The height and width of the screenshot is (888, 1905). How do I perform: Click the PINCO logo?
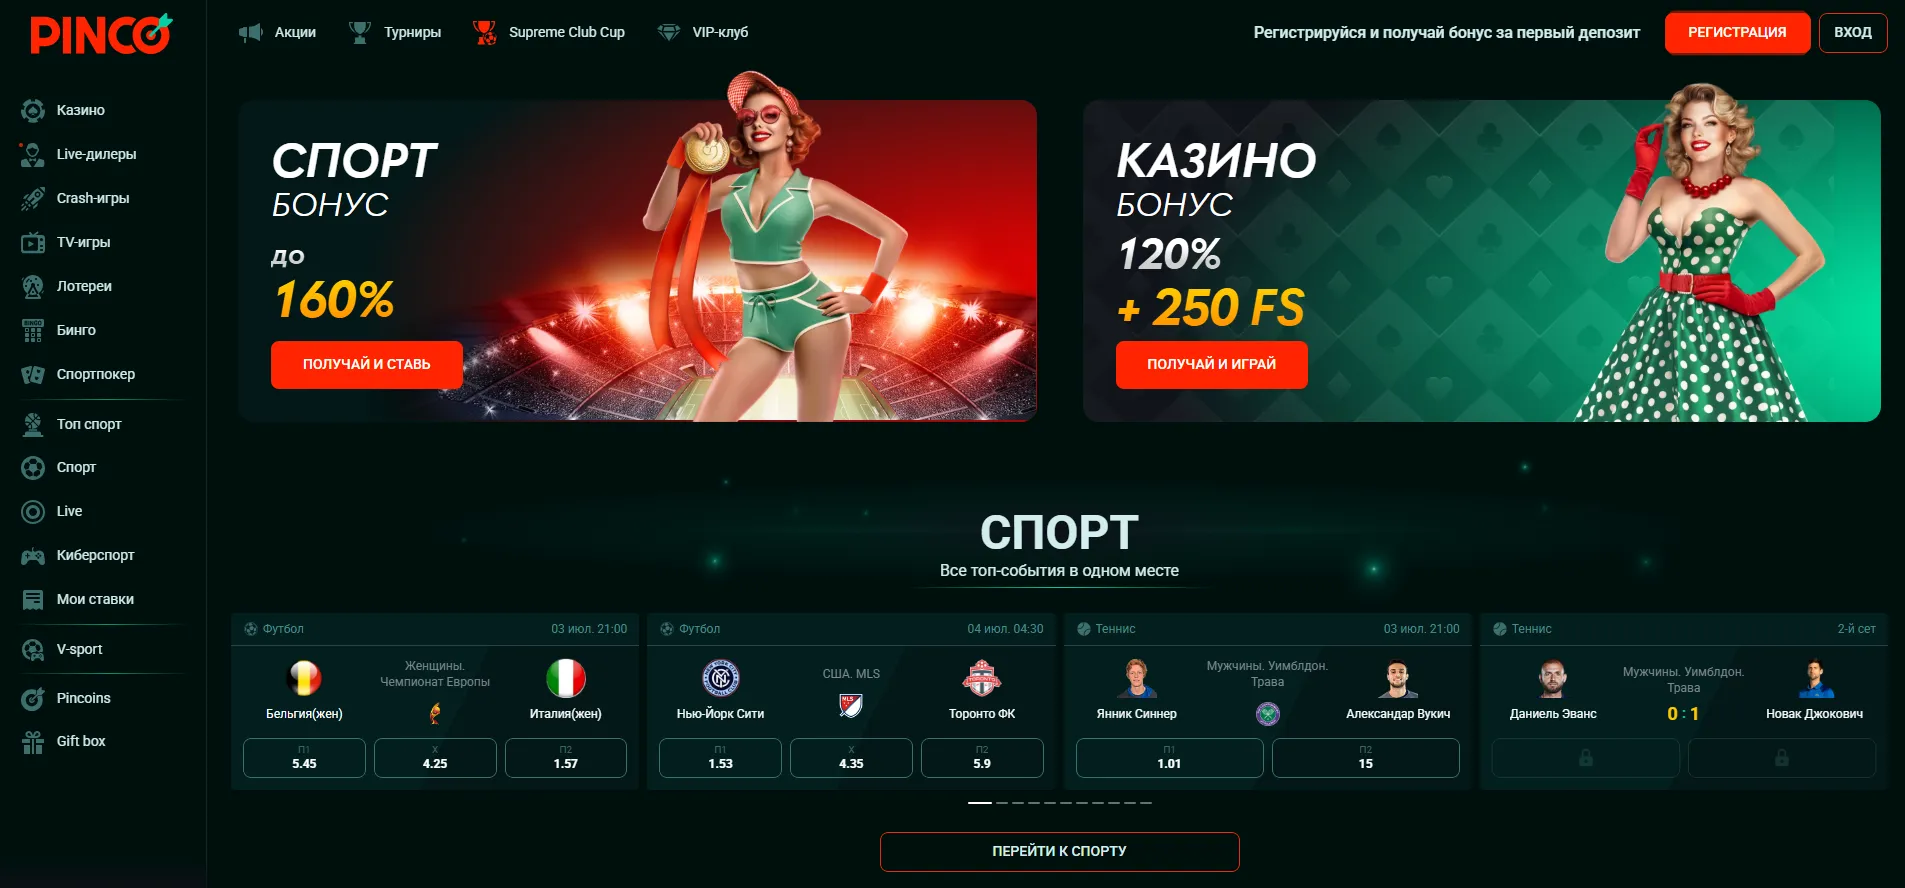coord(101,34)
